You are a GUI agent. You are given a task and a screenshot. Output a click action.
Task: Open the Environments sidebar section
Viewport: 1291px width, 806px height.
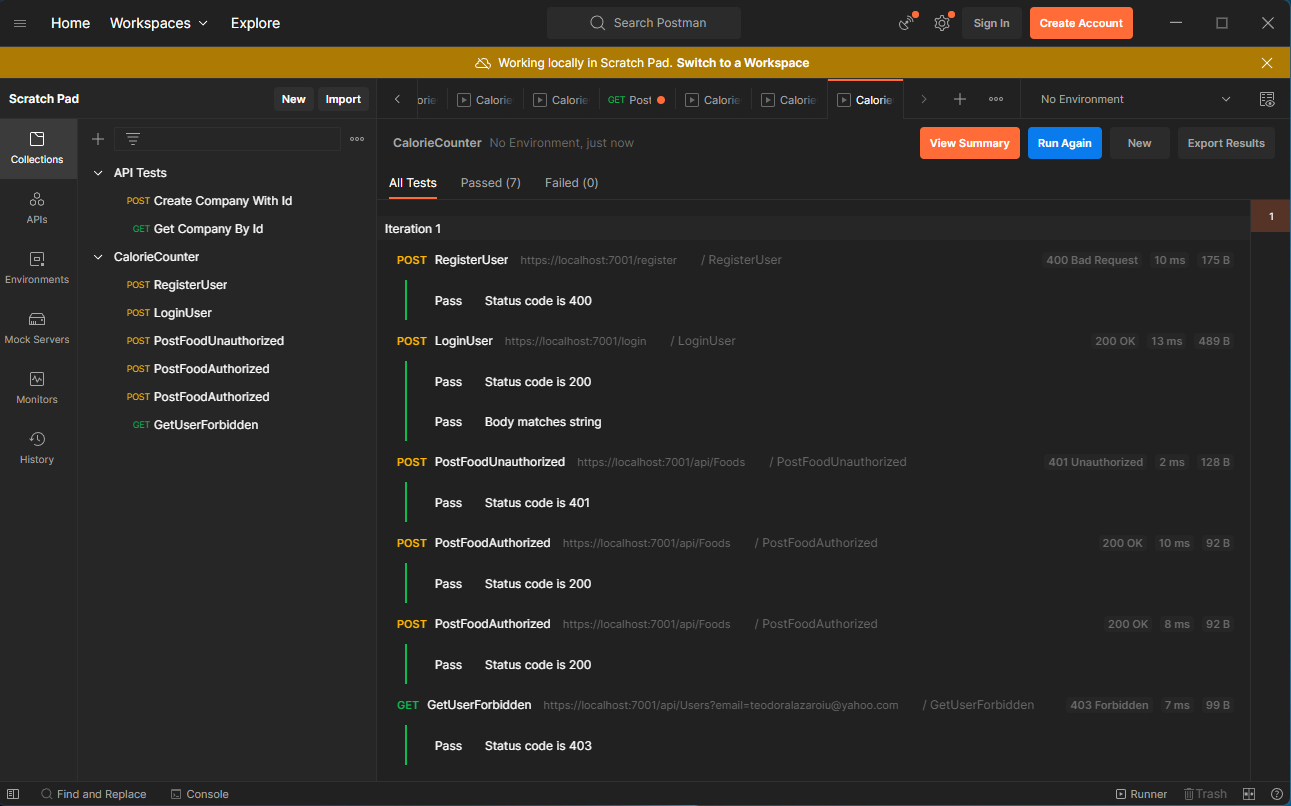pyautogui.click(x=37, y=268)
